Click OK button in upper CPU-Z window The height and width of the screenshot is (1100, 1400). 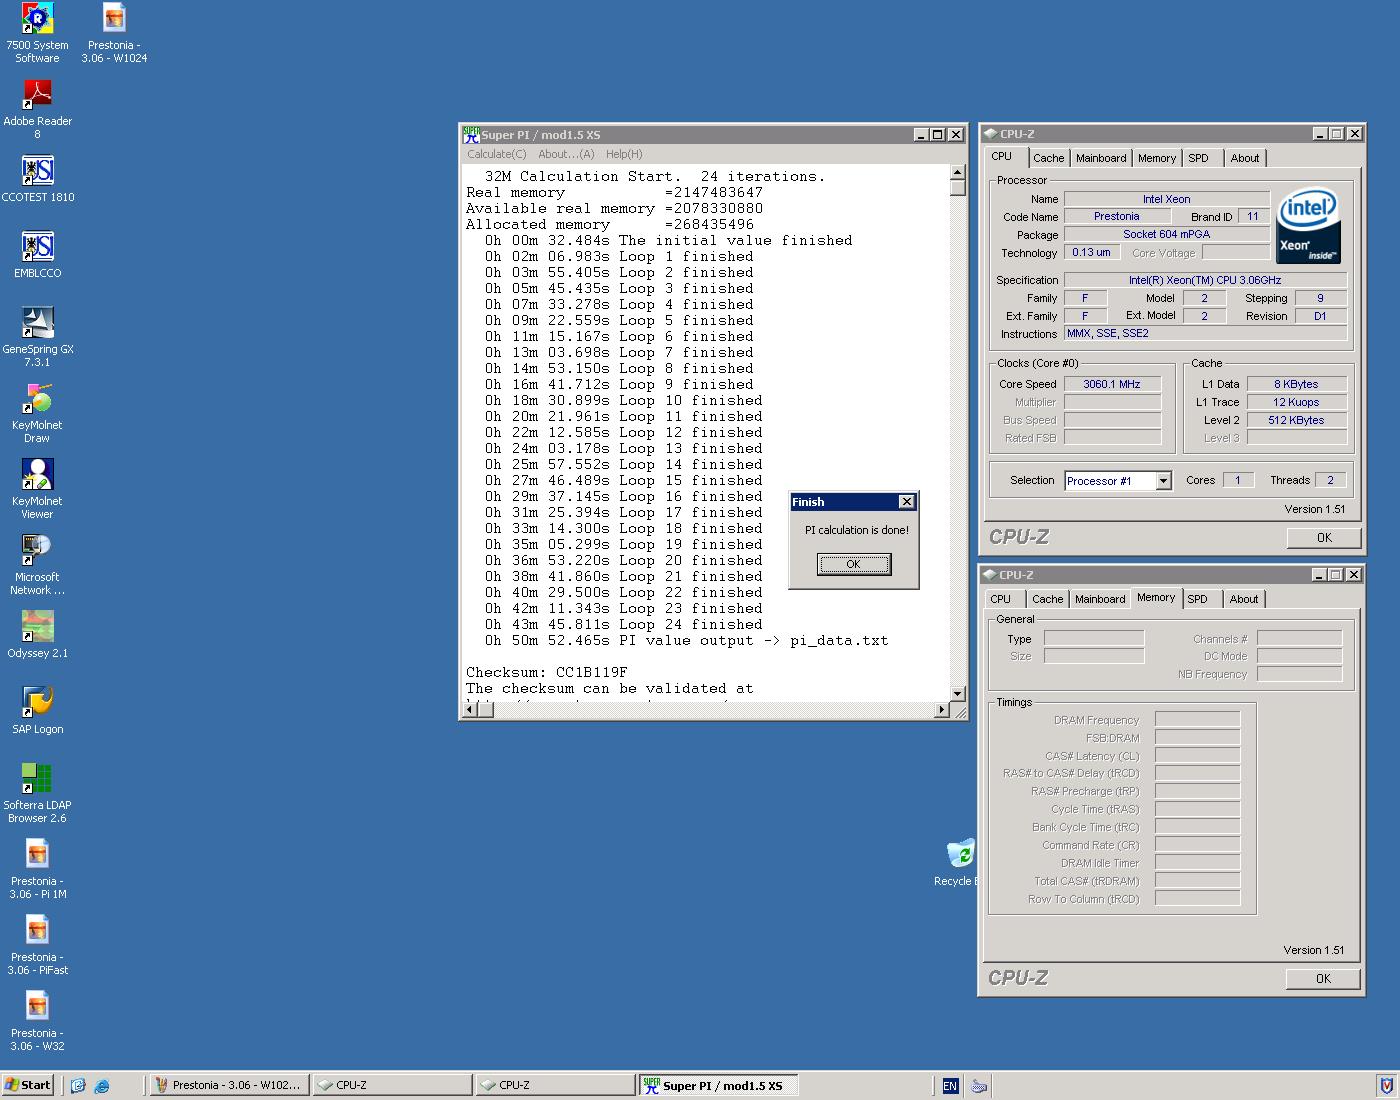point(1324,537)
